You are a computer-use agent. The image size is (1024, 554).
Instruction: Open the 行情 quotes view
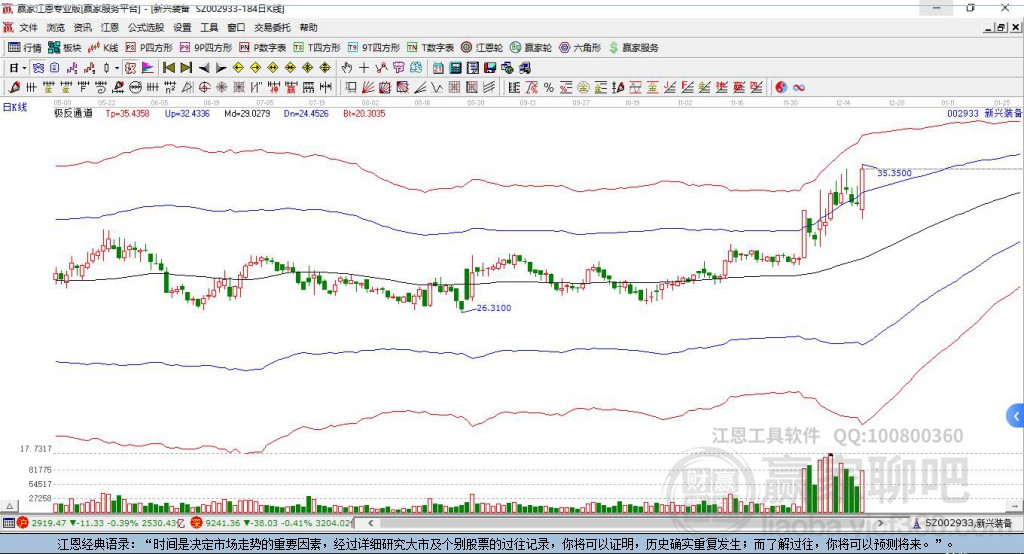[25, 48]
